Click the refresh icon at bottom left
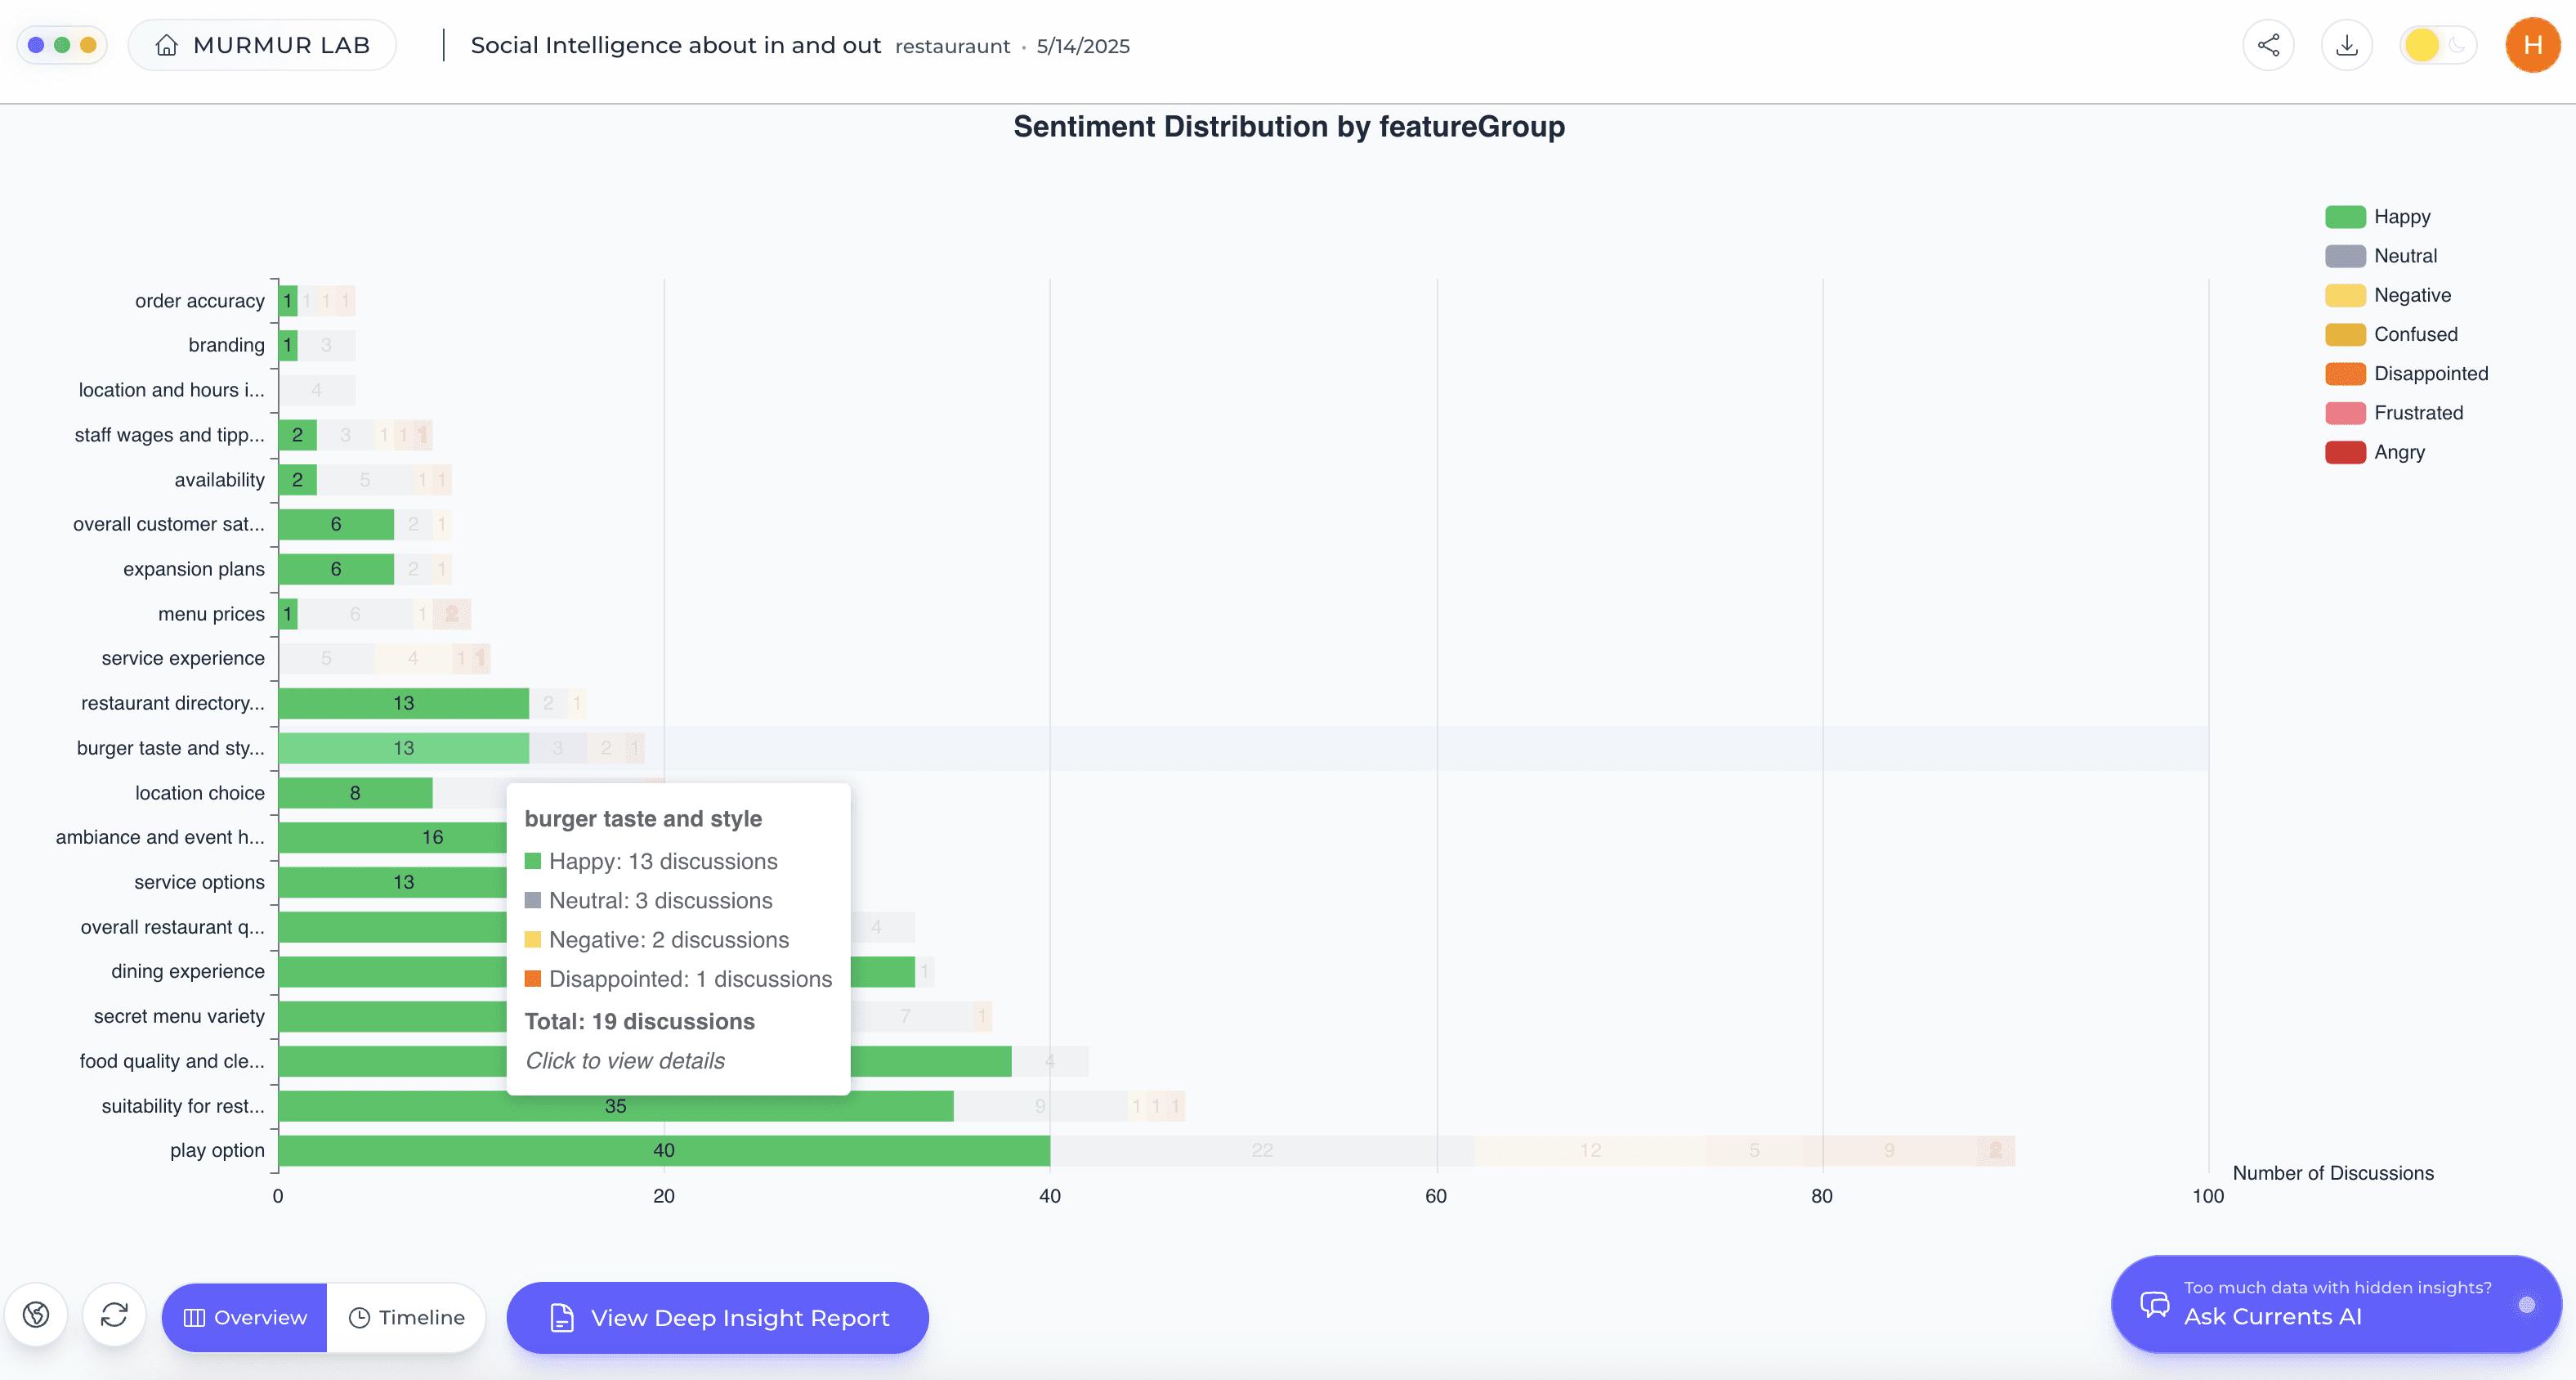 pos(114,1314)
